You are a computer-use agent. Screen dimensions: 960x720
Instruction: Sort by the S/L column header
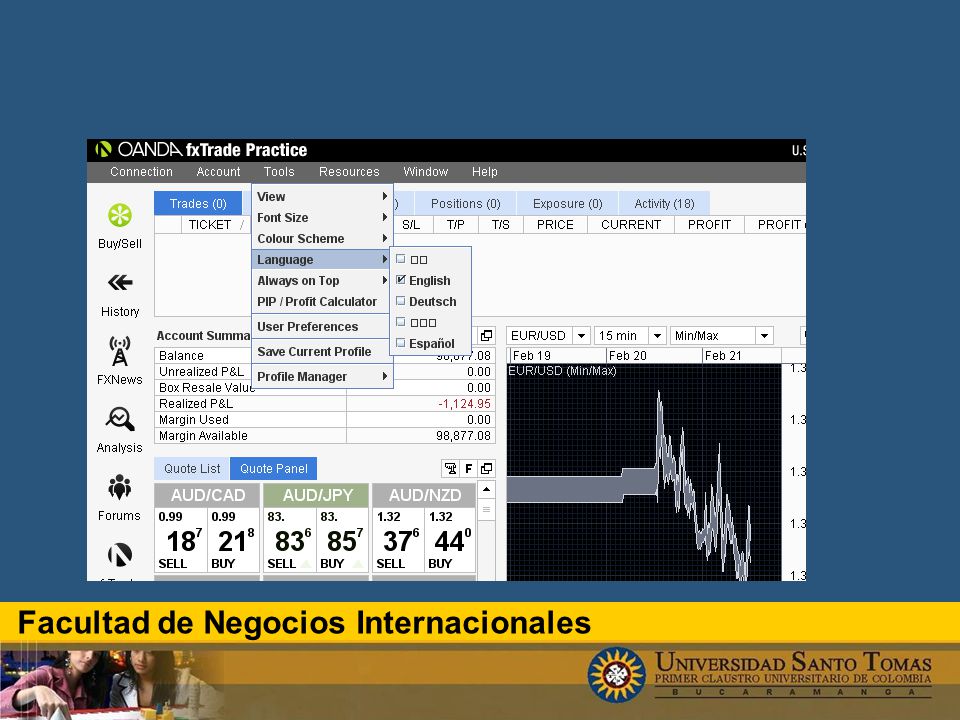[411, 225]
